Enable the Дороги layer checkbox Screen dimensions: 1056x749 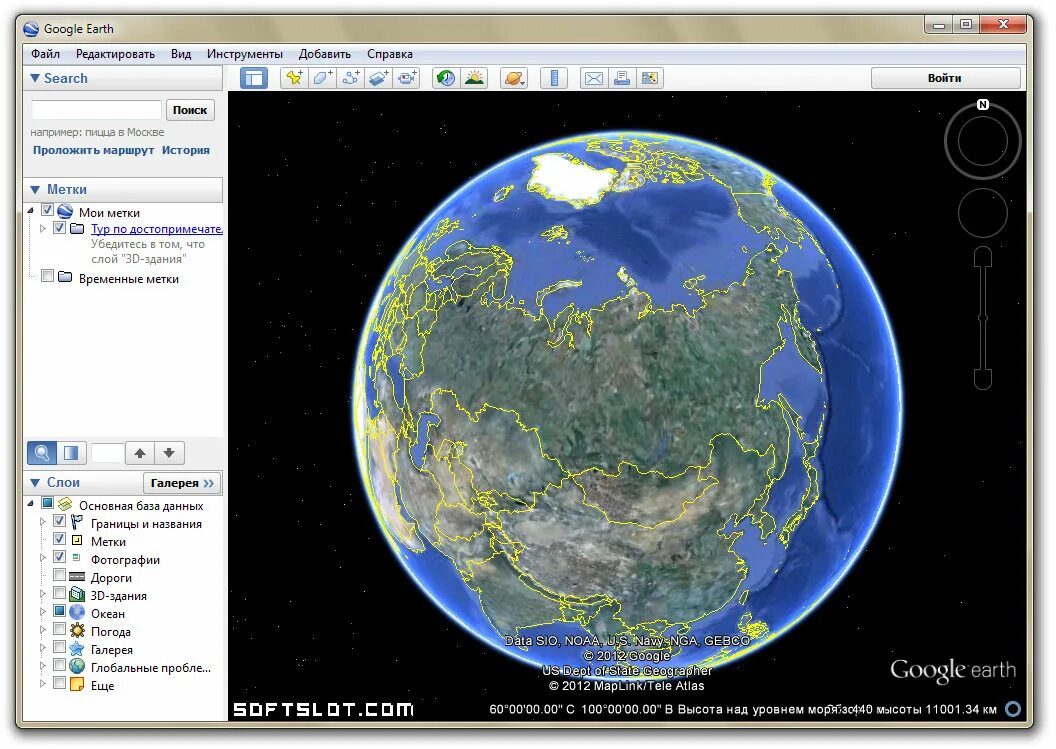[x=59, y=575]
